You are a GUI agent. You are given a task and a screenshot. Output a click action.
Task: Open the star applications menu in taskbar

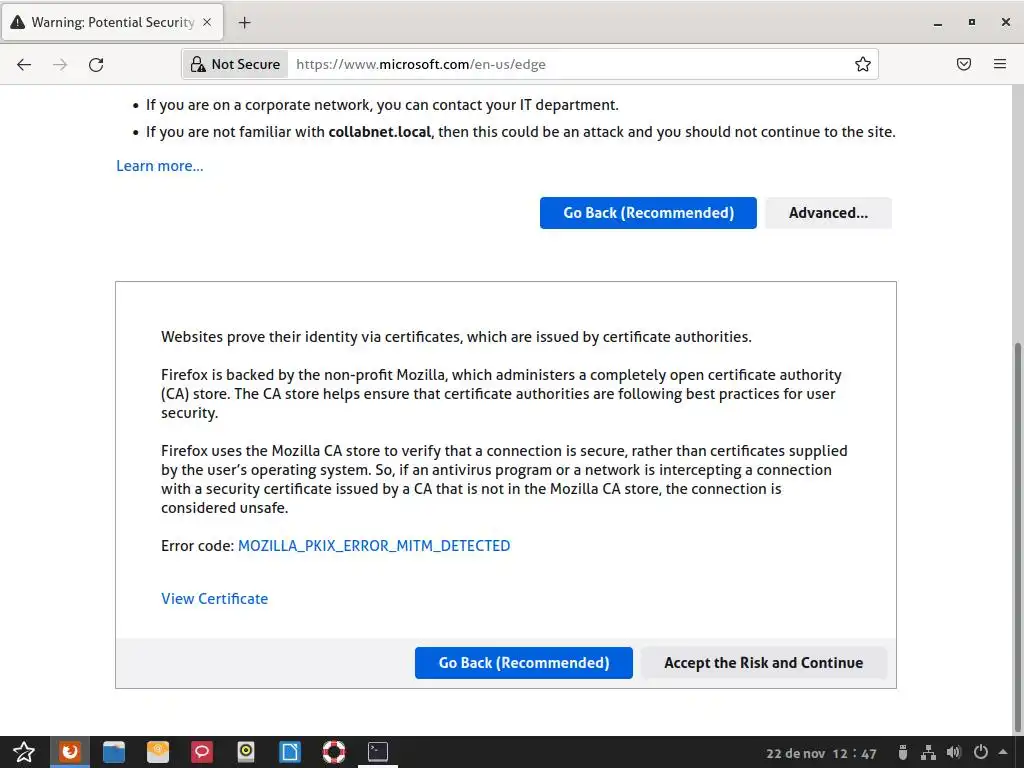(x=24, y=752)
